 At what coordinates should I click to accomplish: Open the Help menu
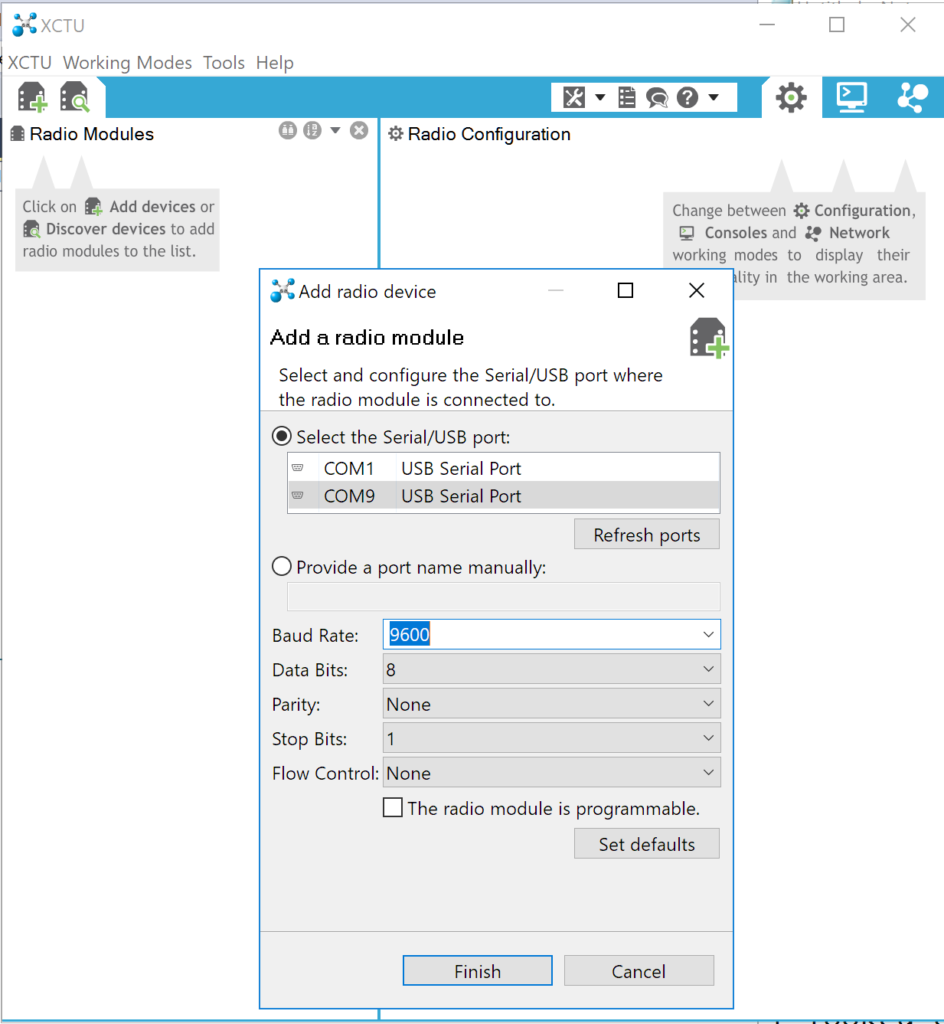coord(275,63)
